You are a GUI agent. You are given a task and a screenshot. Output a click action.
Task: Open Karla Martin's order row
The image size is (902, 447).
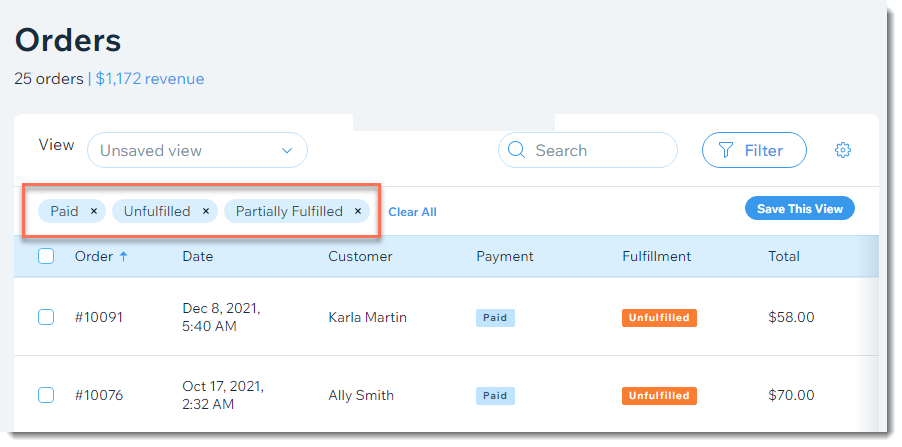coord(446,317)
